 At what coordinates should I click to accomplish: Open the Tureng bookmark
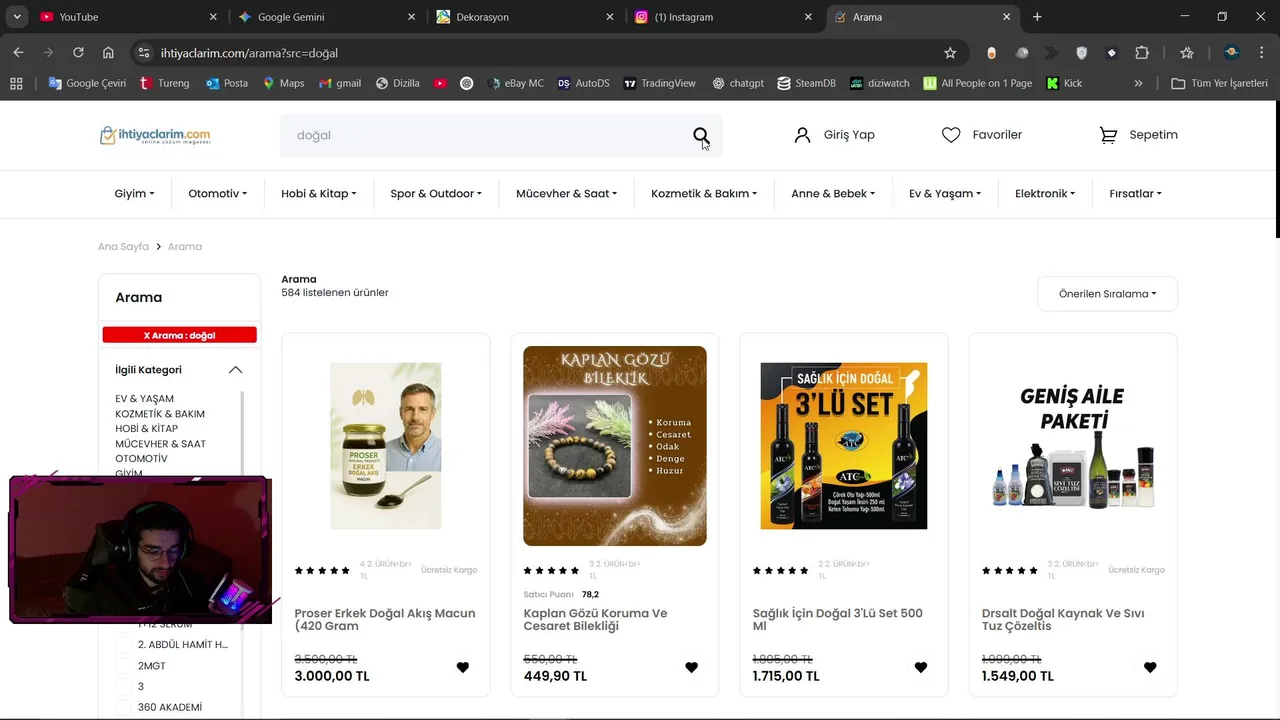[x=165, y=83]
